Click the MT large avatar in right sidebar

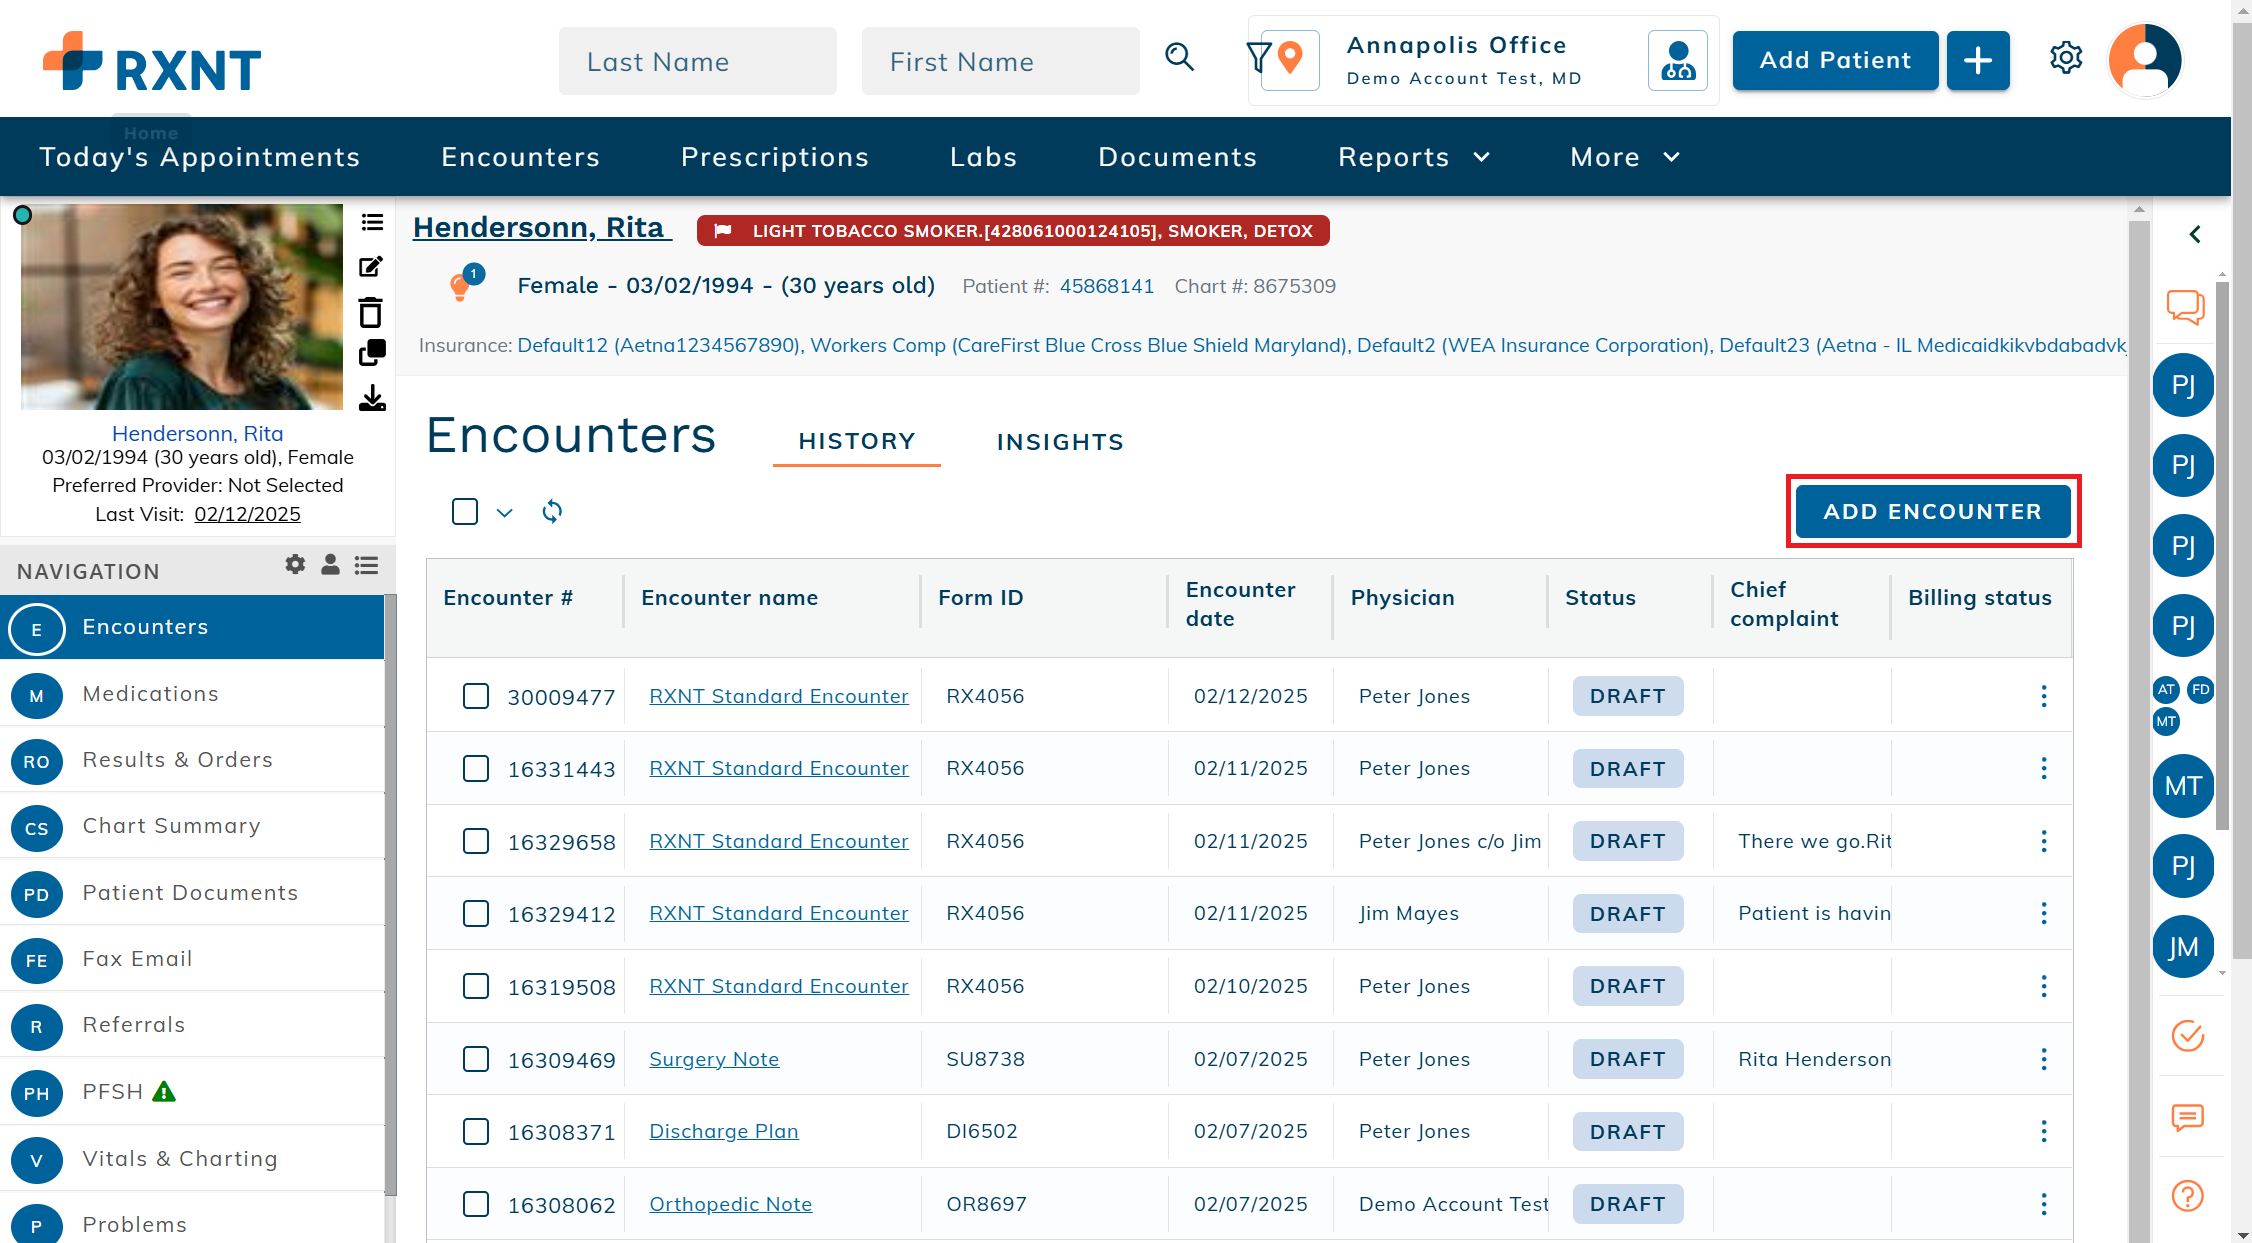[2183, 786]
